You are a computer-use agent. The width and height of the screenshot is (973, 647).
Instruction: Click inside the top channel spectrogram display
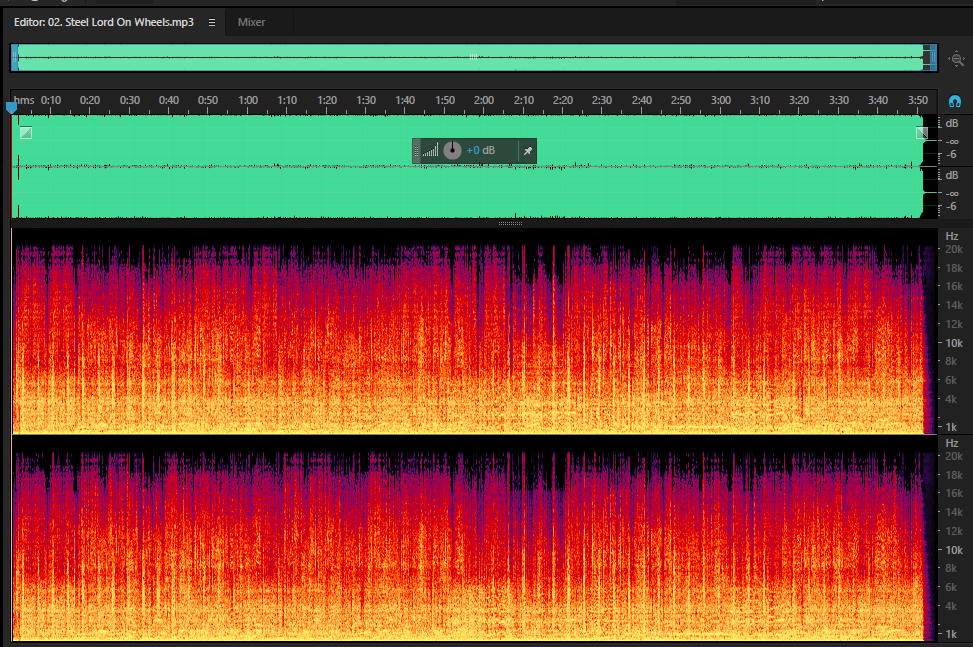click(x=474, y=331)
